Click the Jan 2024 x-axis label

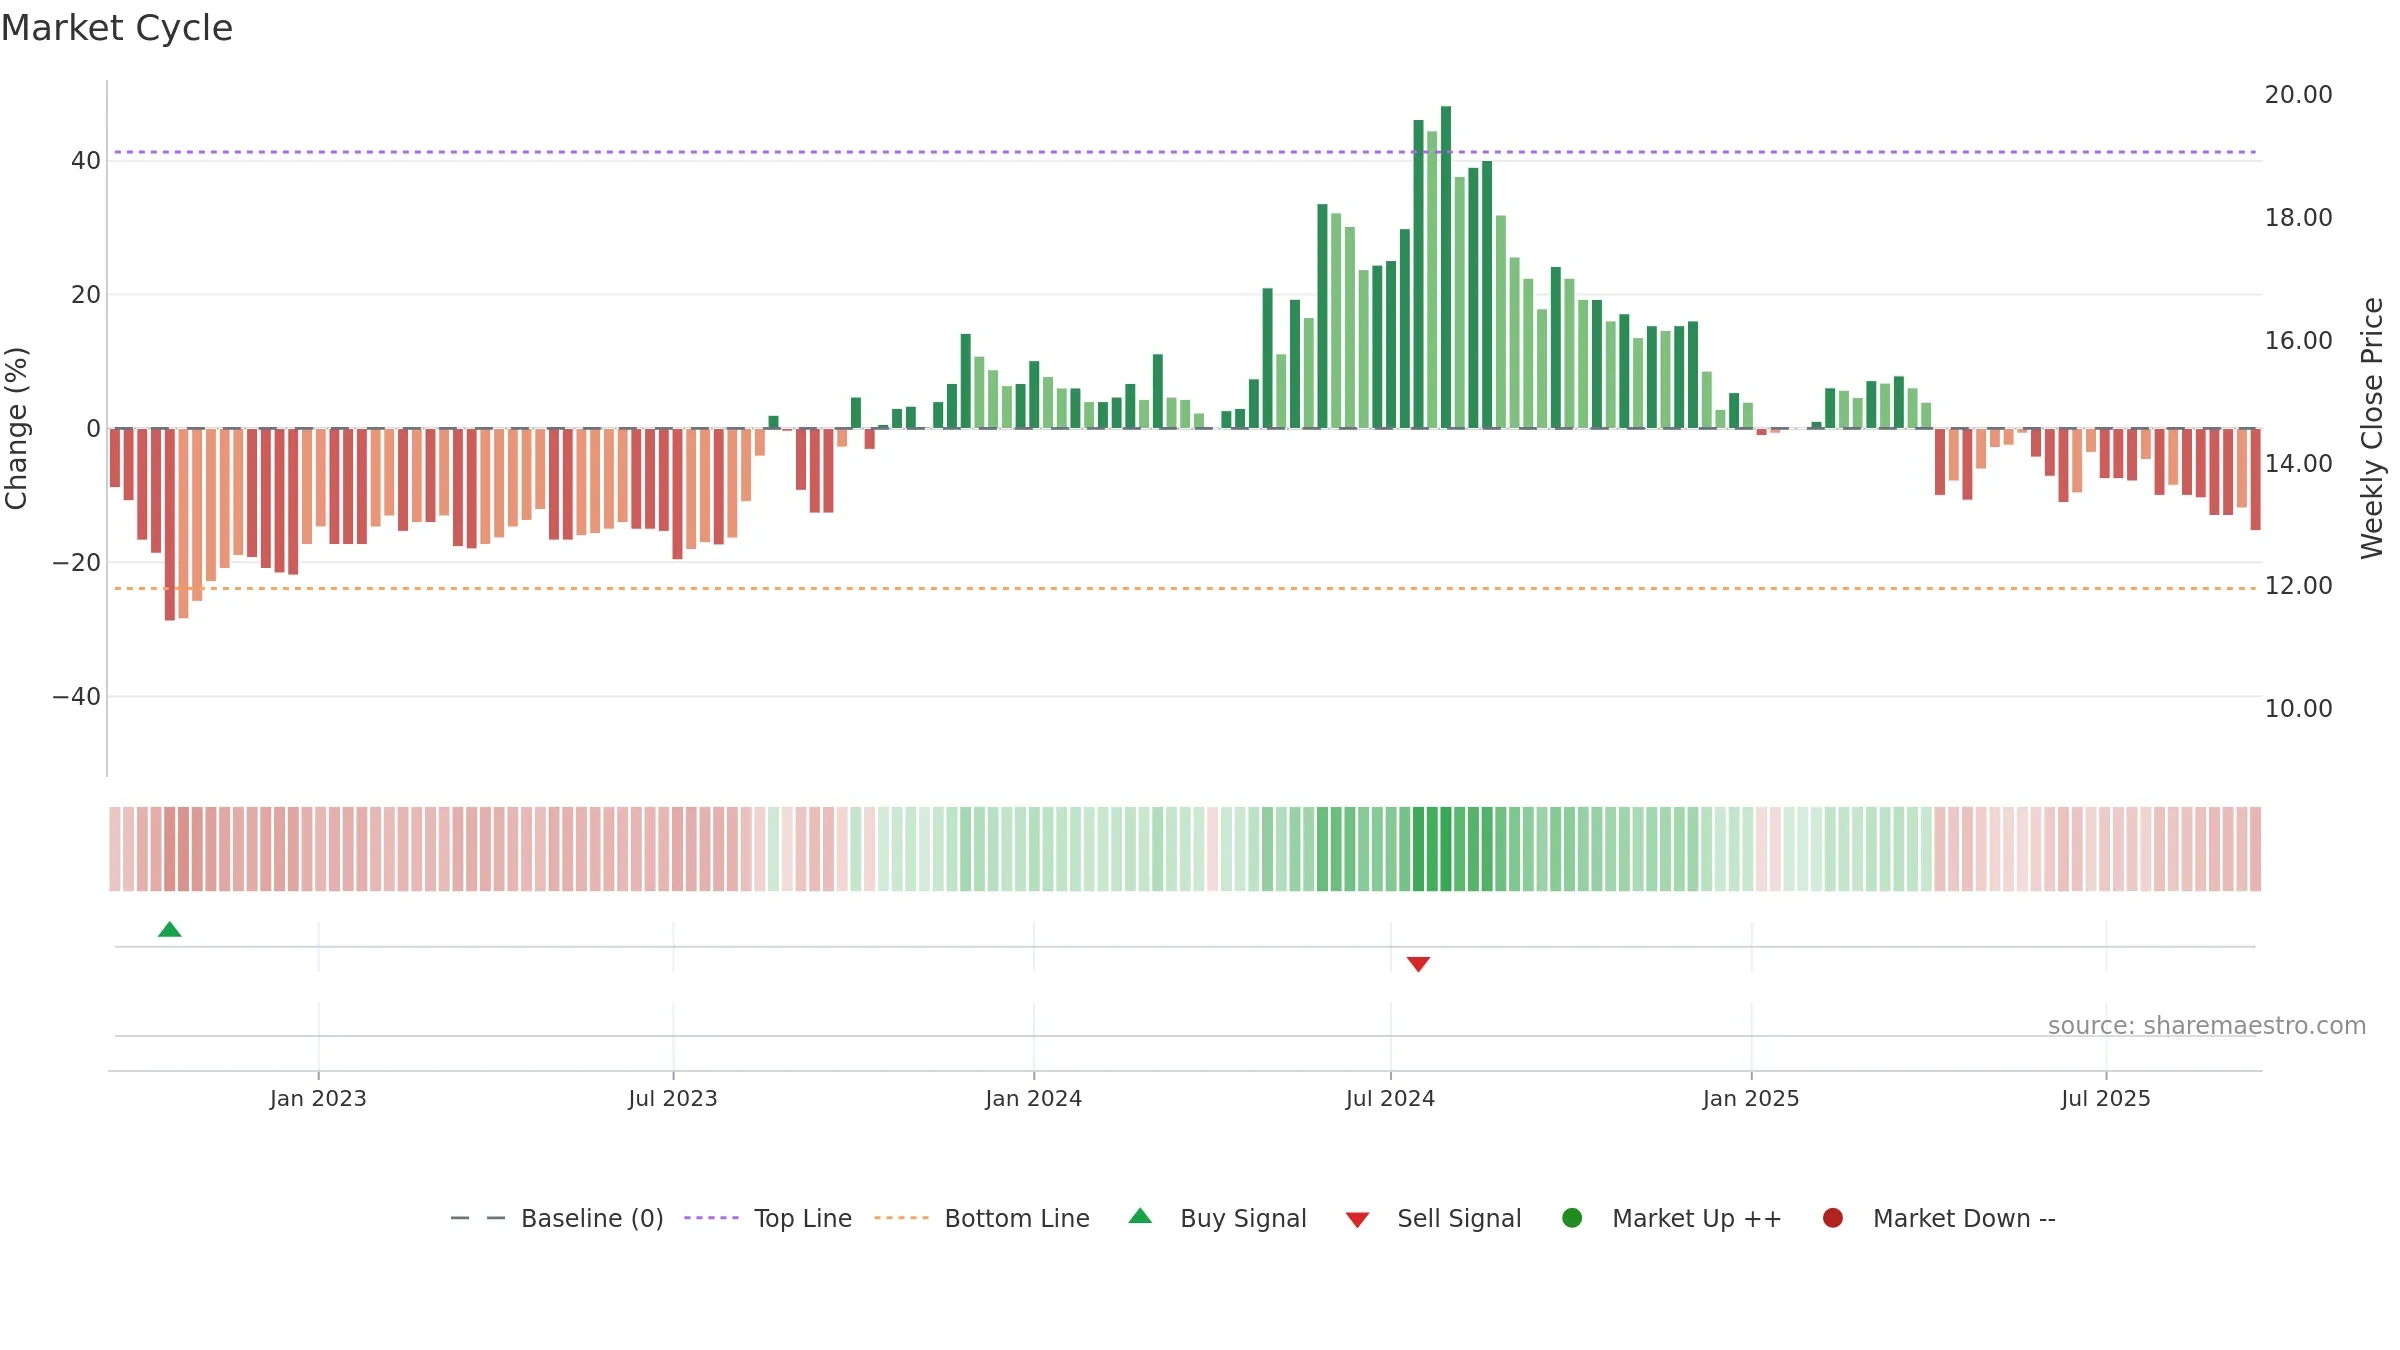[x=1033, y=1099]
